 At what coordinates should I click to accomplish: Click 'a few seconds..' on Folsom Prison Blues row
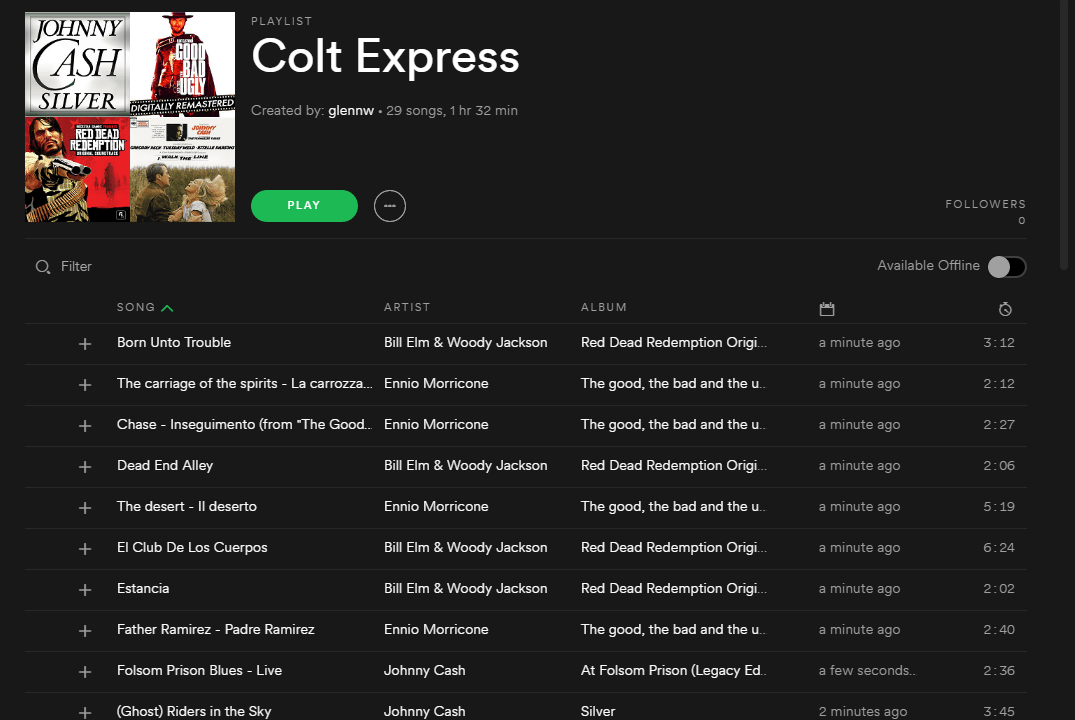pyautogui.click(x=867, y=671)
